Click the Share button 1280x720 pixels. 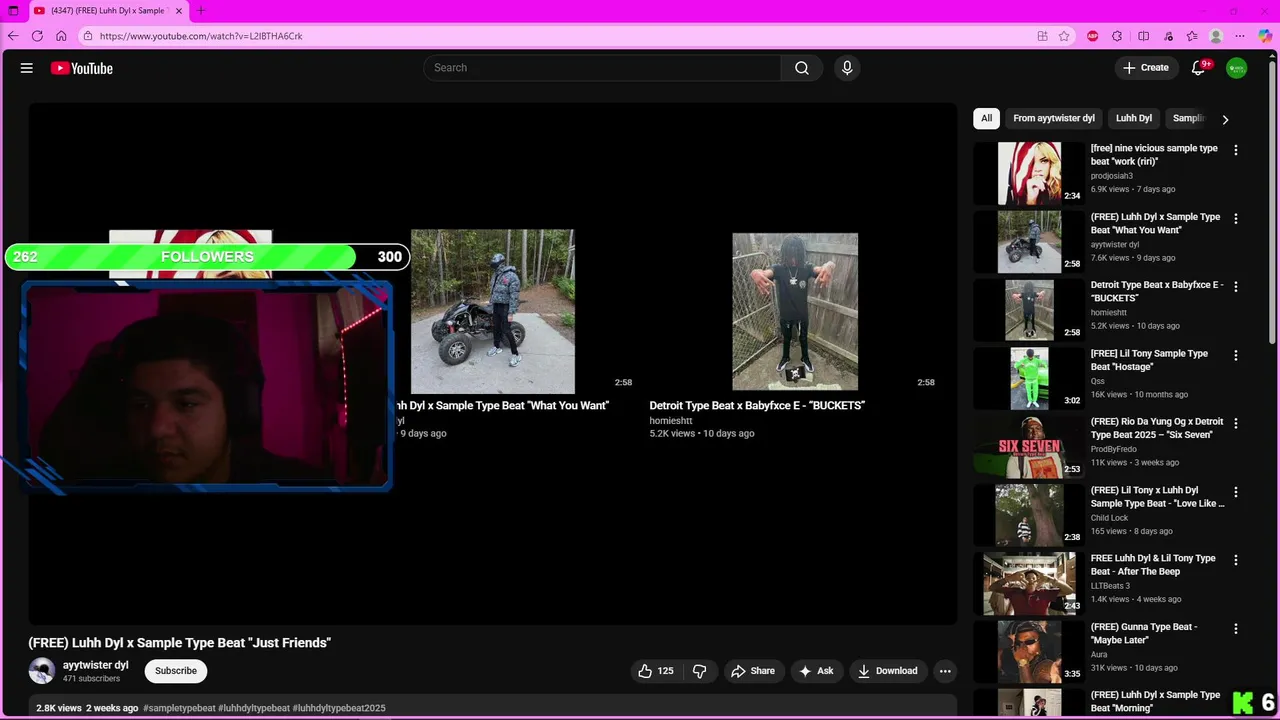[753, 671]
